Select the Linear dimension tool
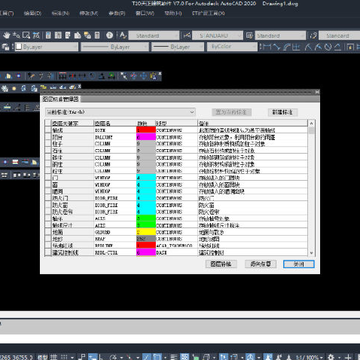 [x=267, y=47]
